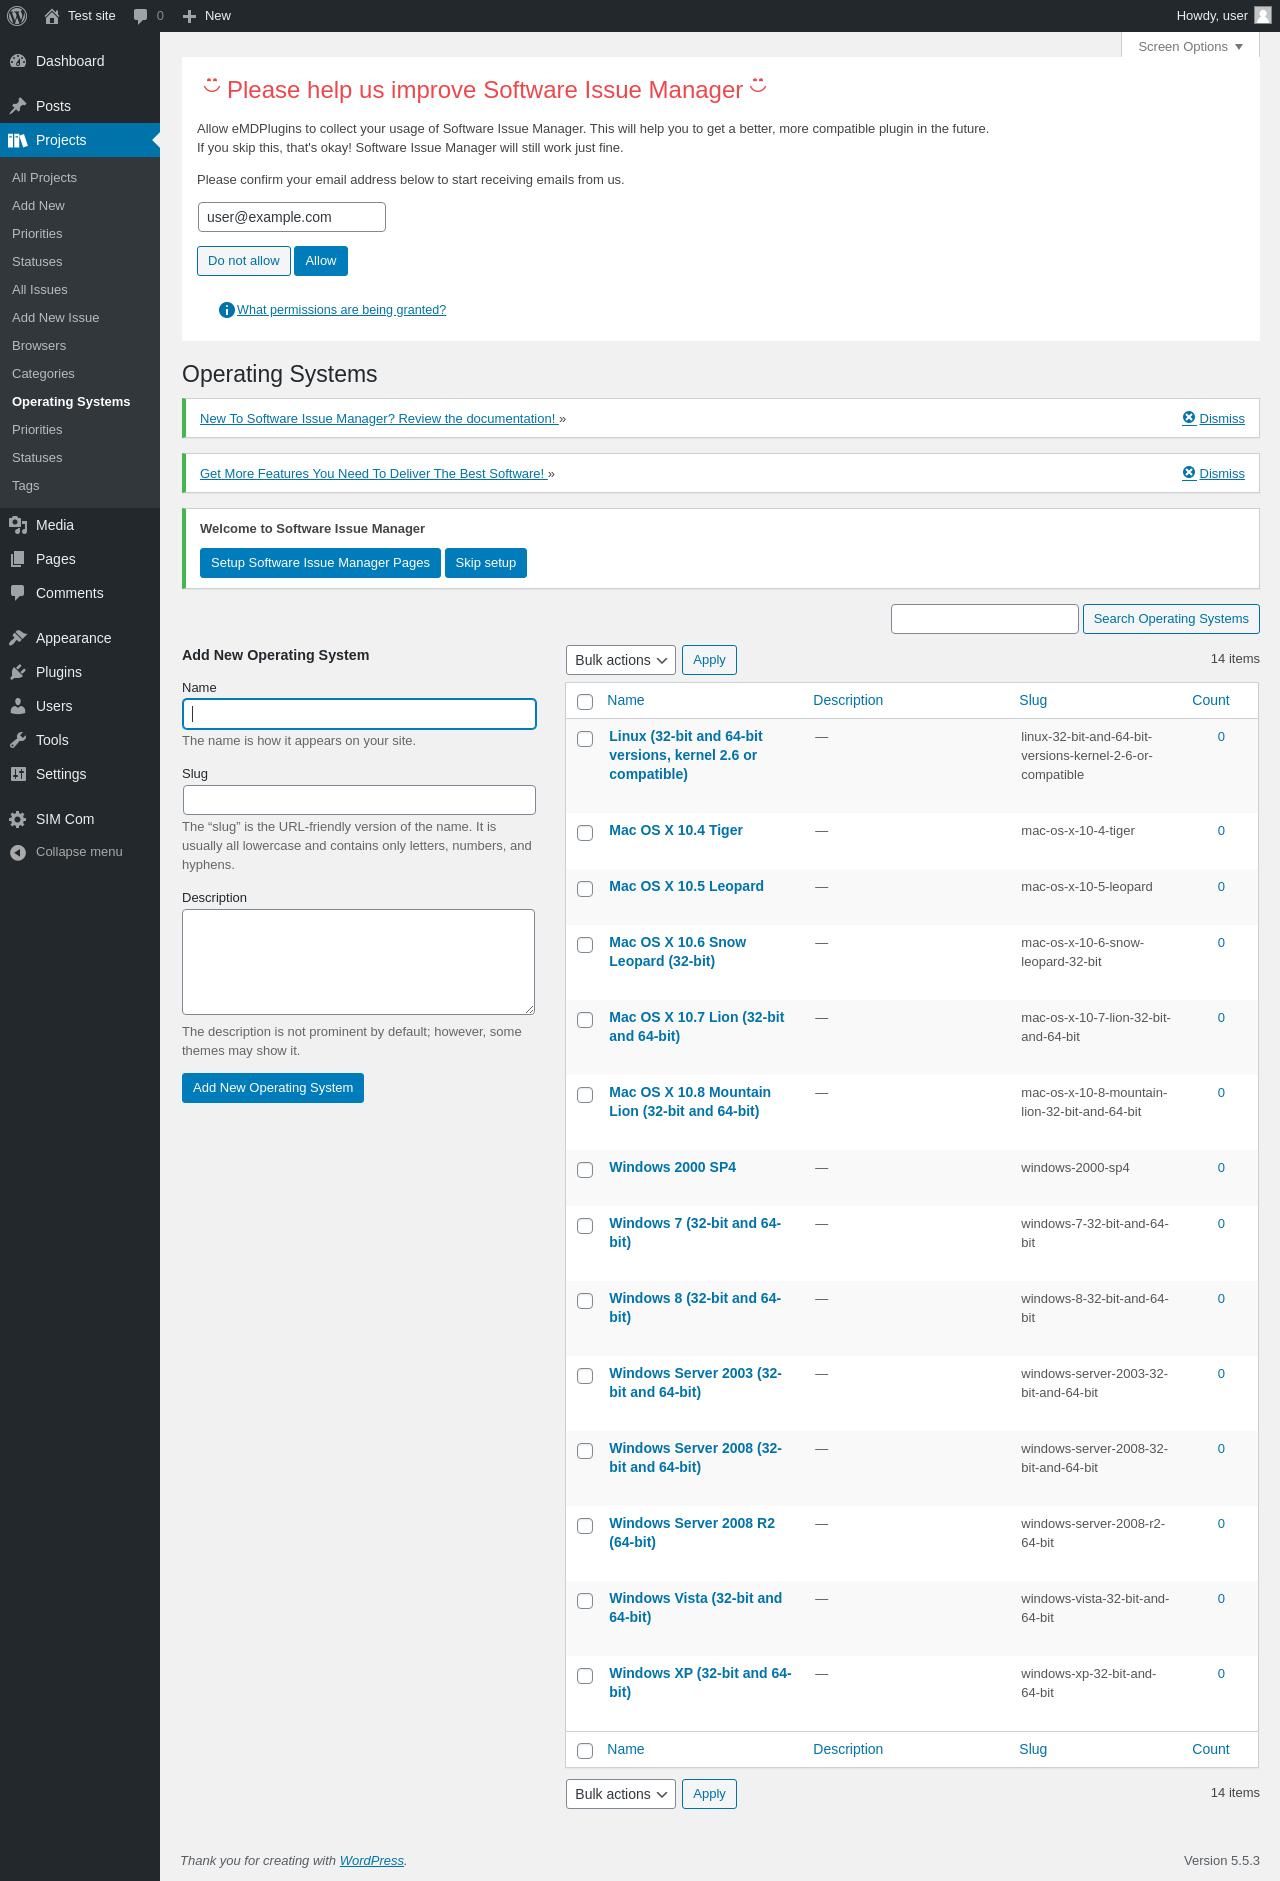
Task: Open the bottom Bulk actions dropdown
Action: click(x=621, y=1794)
